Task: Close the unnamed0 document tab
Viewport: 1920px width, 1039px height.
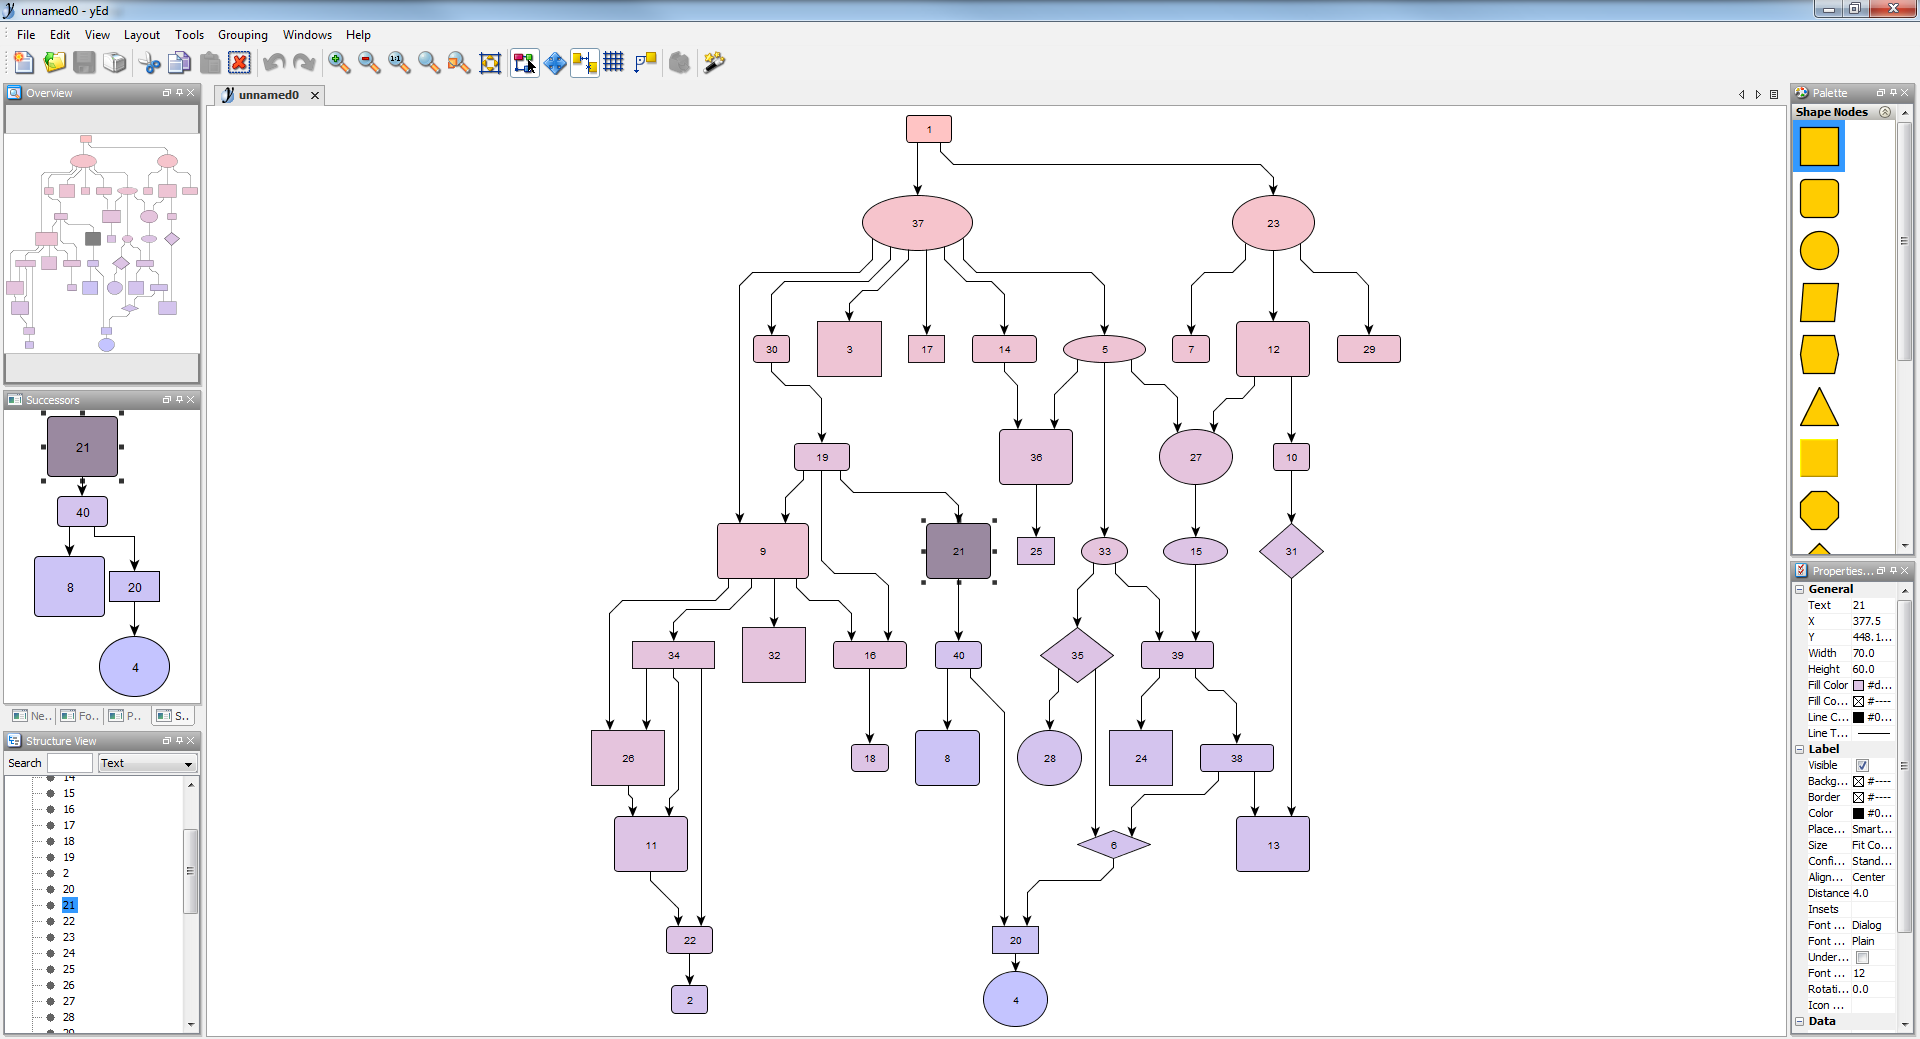Action: coord(315,95)
